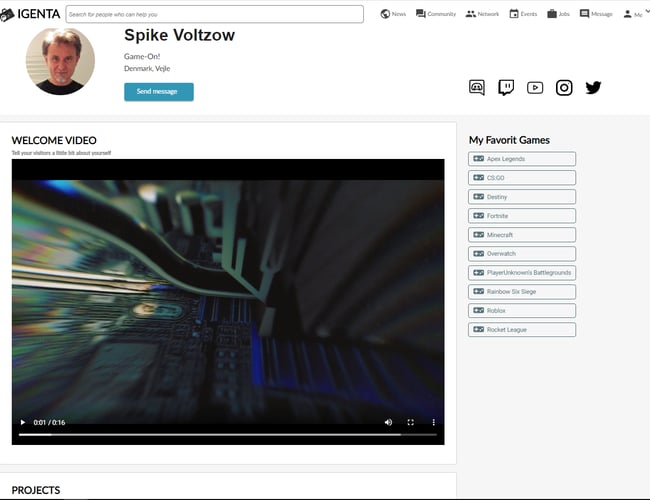Image resolution: width=650 pixels, height=500 pixels.
Task: Click the Send message button
Action: click(158, 92)
